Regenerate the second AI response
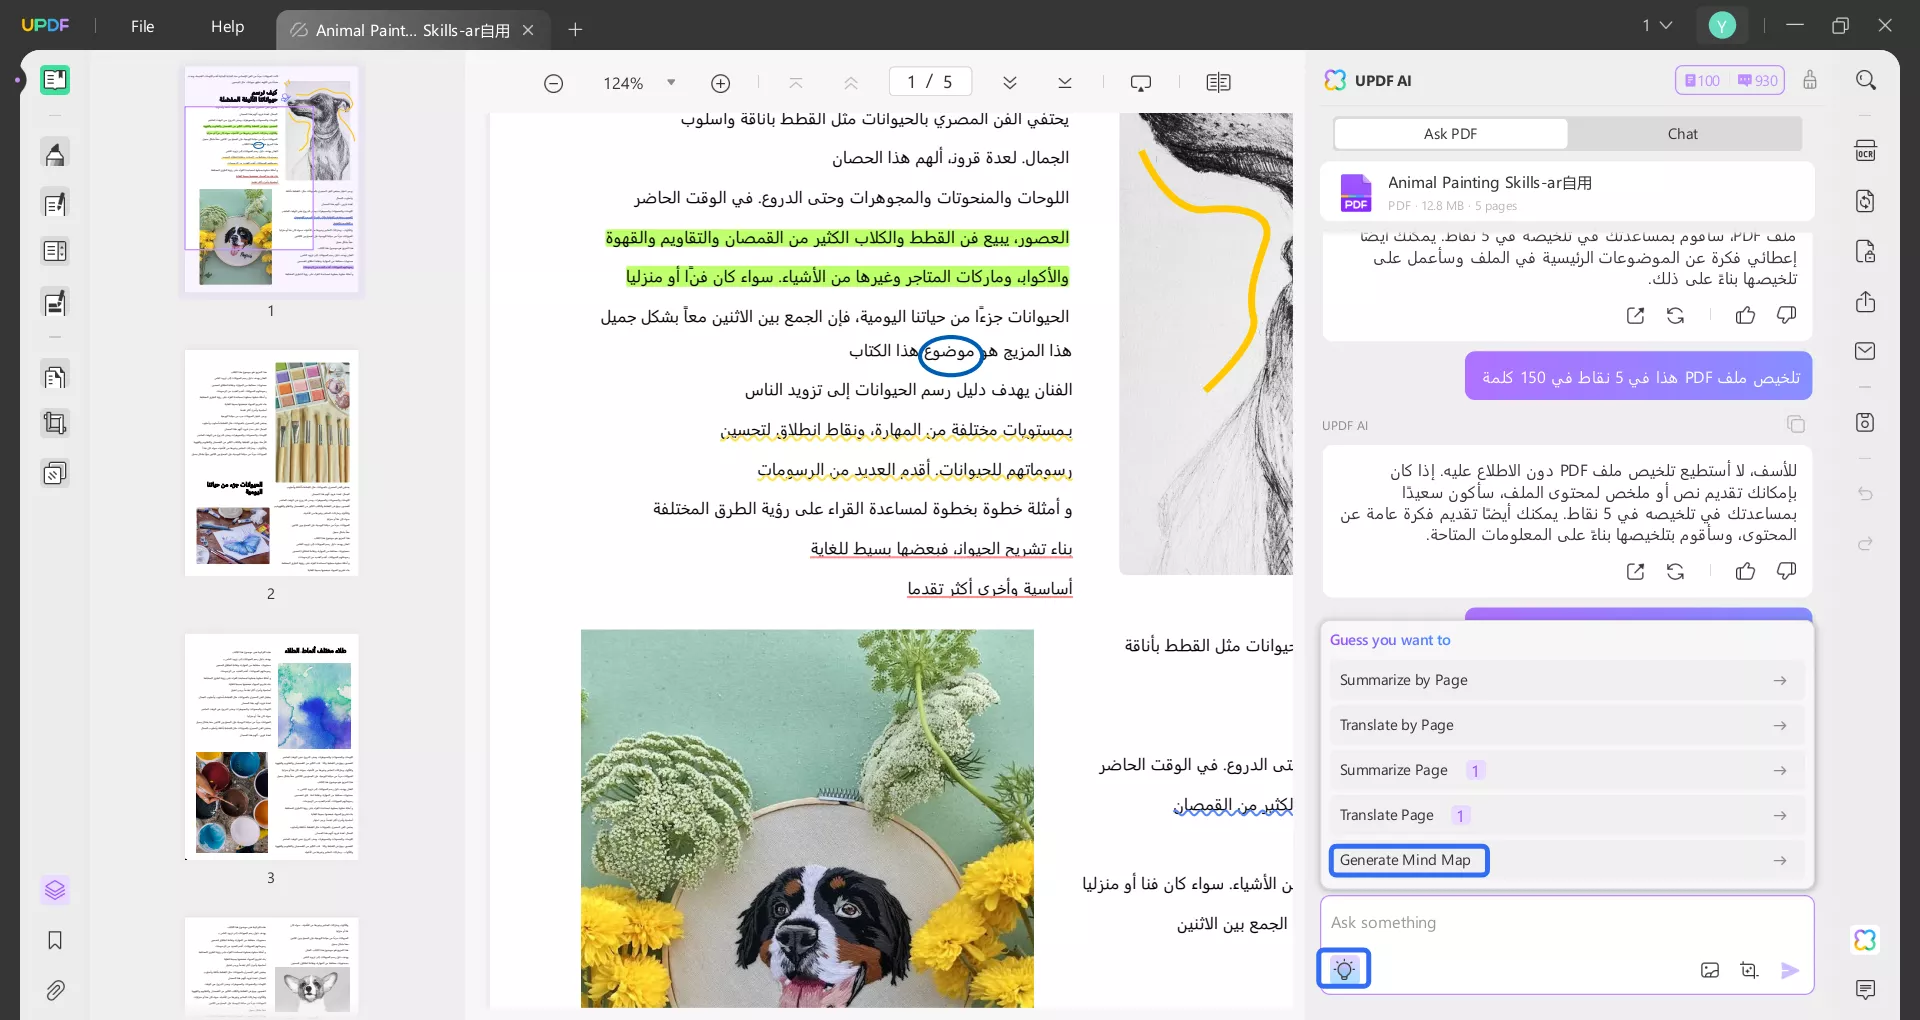 point(1676,572)
